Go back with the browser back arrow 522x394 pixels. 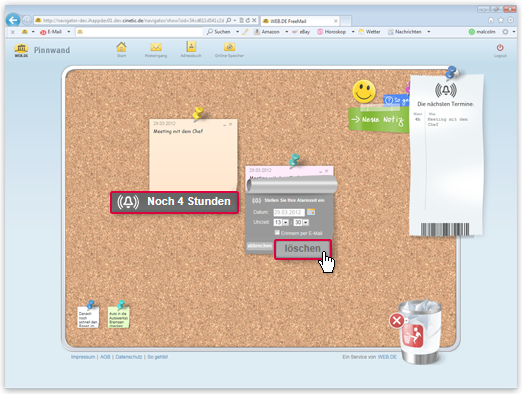click(13, 20)
